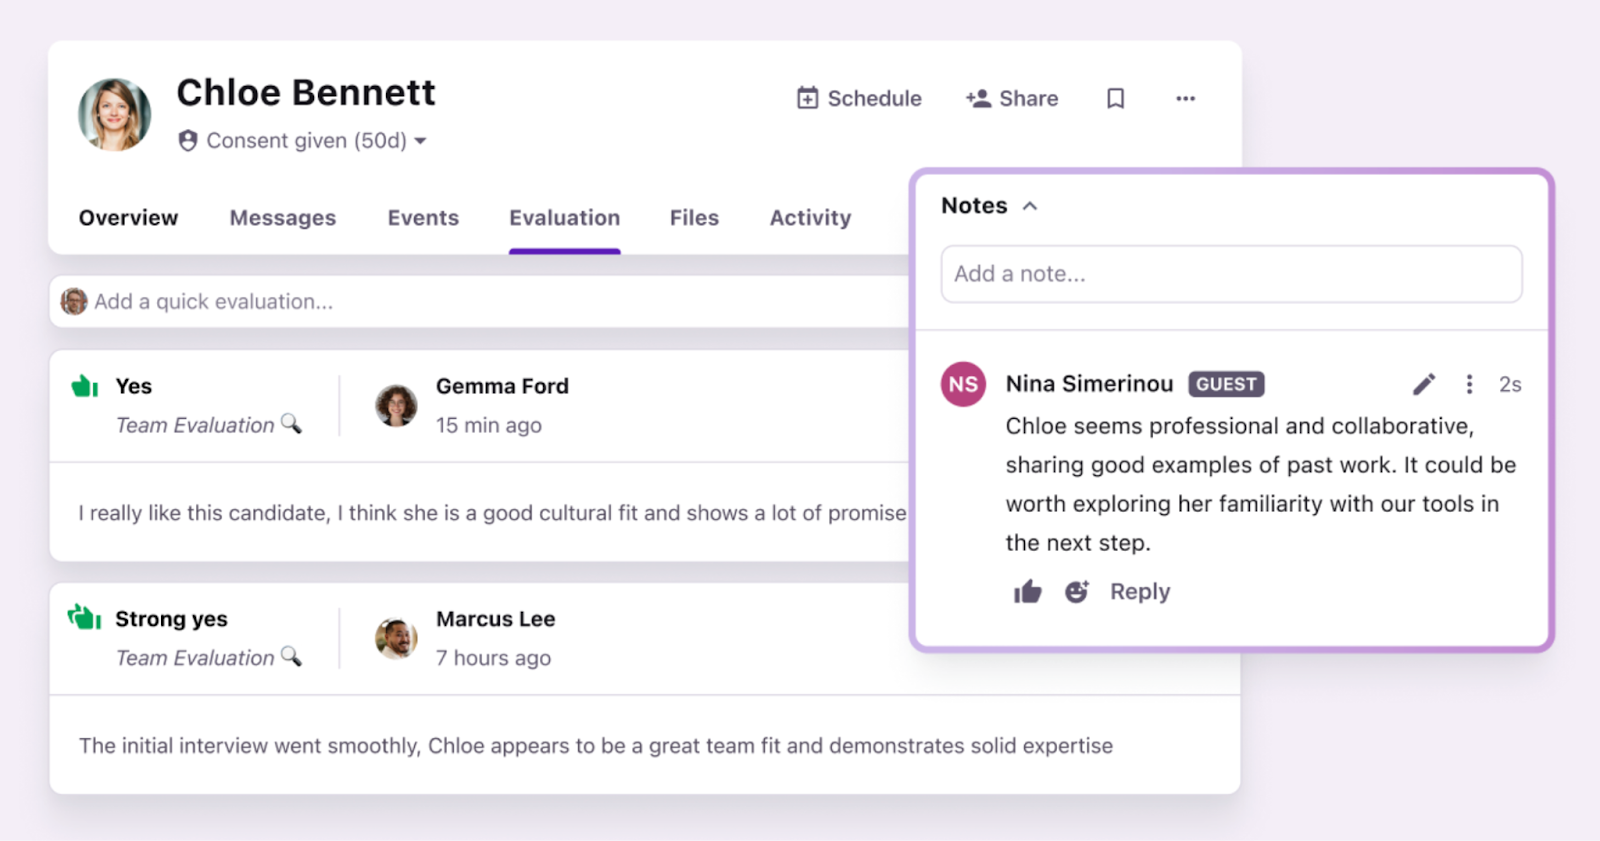This screenshot has height=841, width=1600.
Task: Select the Activity tab
Action: coord(810,218)
